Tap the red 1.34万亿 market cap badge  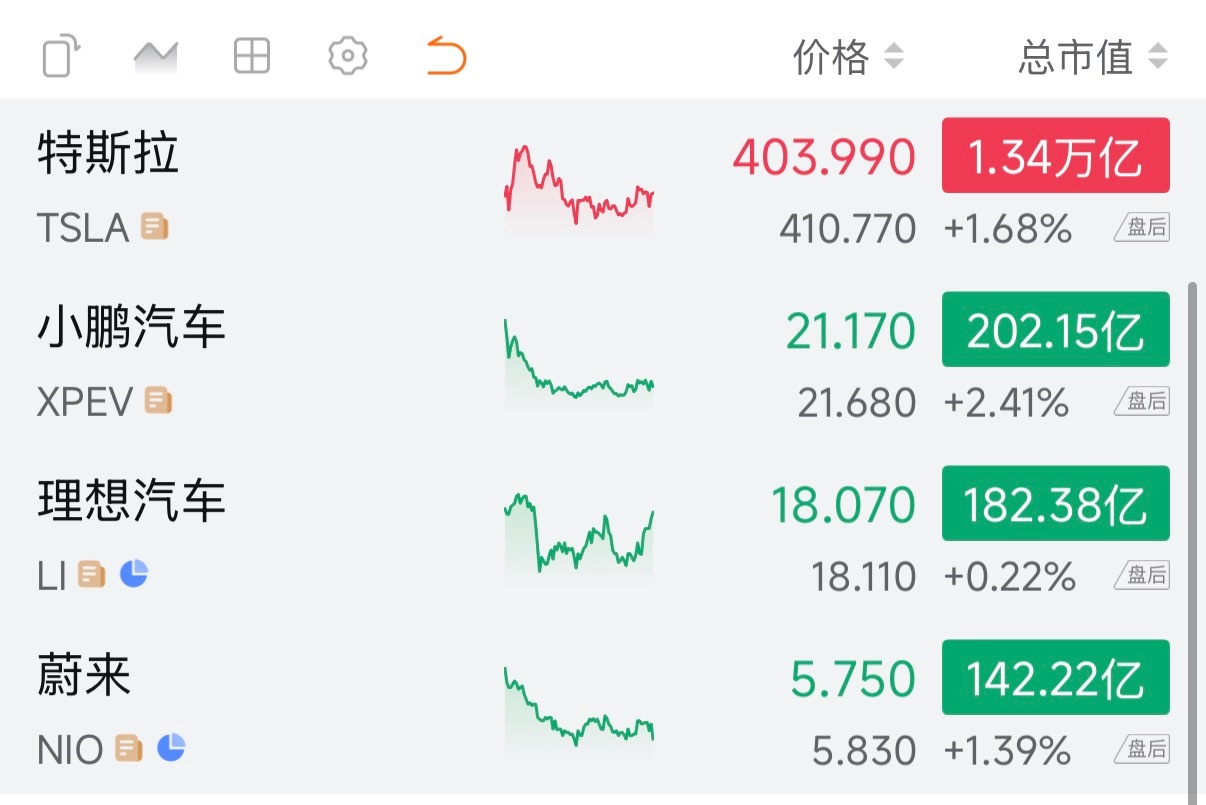click(x=1055, y=156)
